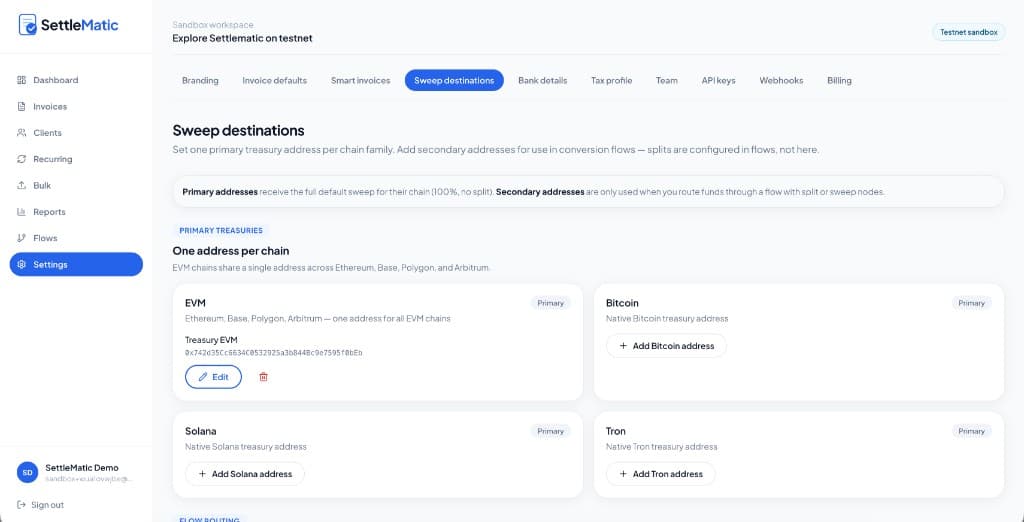The width and height of the screenshot is (1024, 522).
Task: Click the Sign out arrow icon
Action: [22, 505]
